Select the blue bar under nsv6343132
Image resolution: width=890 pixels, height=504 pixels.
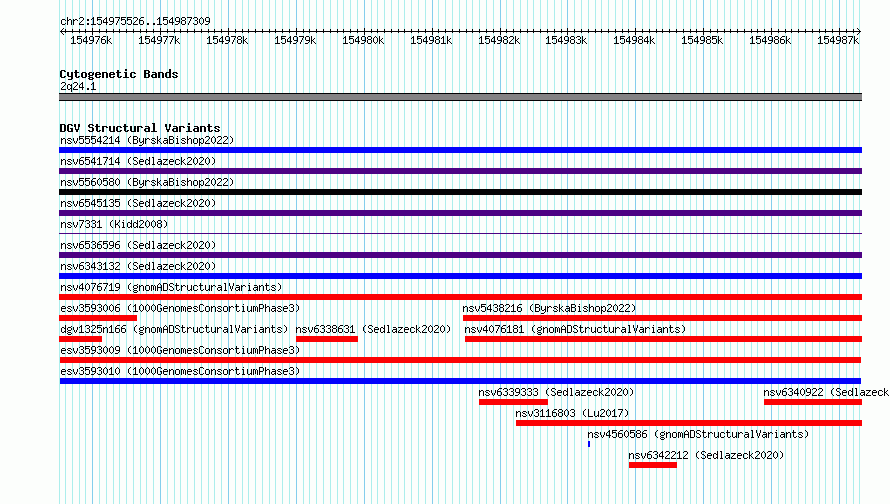point(460,276)
